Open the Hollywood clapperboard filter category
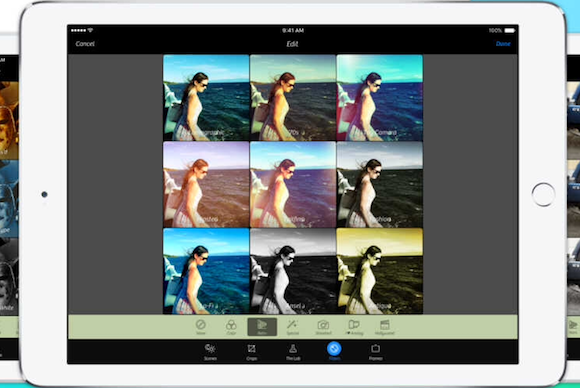 [385, 327]
